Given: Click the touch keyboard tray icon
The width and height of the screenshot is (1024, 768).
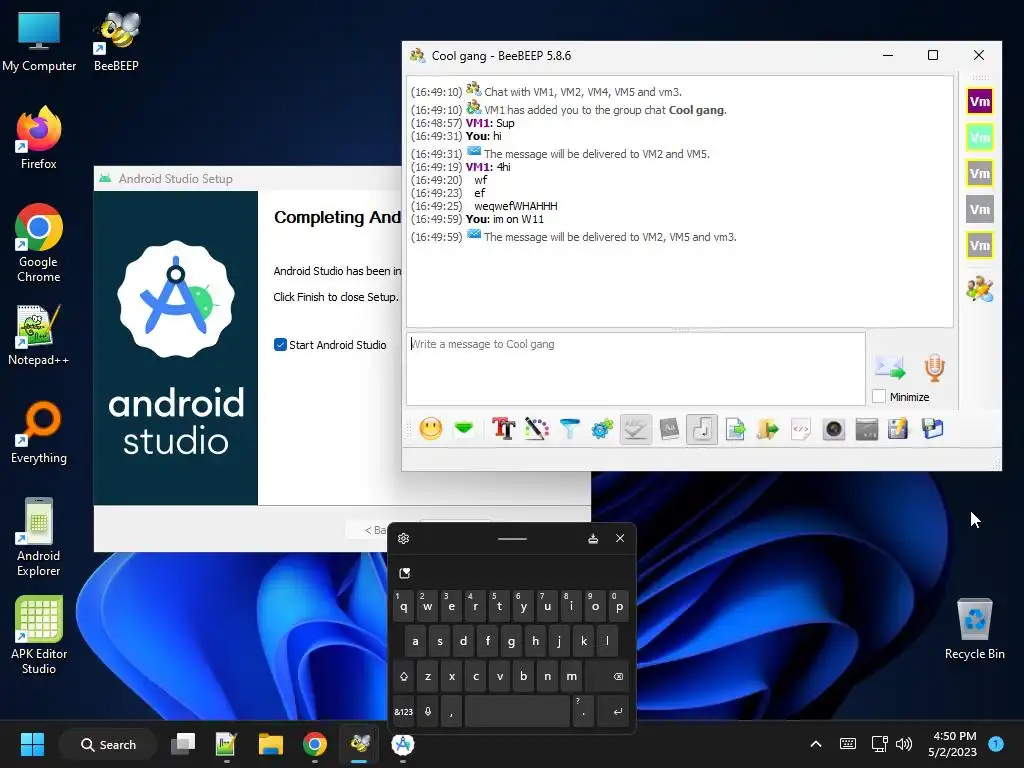Looking at the screenshot, I should pos(848,744).
